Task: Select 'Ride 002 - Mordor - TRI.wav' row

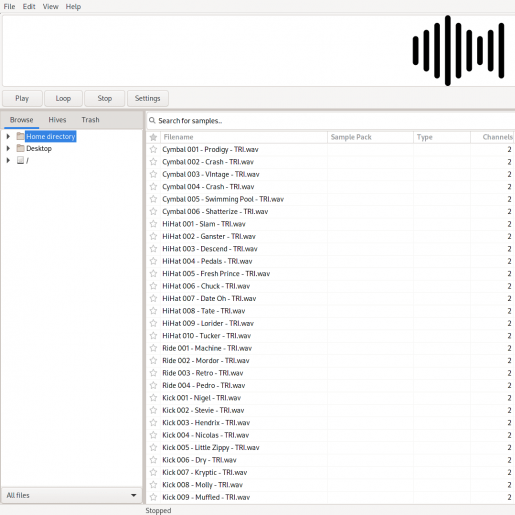Action: [x=331, y=360]
